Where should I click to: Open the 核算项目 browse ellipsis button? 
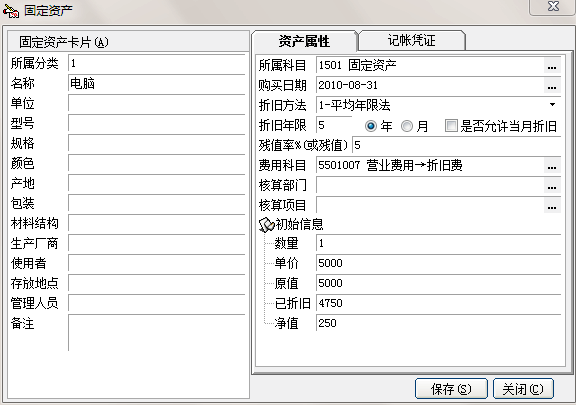click(x=552, y=206)
